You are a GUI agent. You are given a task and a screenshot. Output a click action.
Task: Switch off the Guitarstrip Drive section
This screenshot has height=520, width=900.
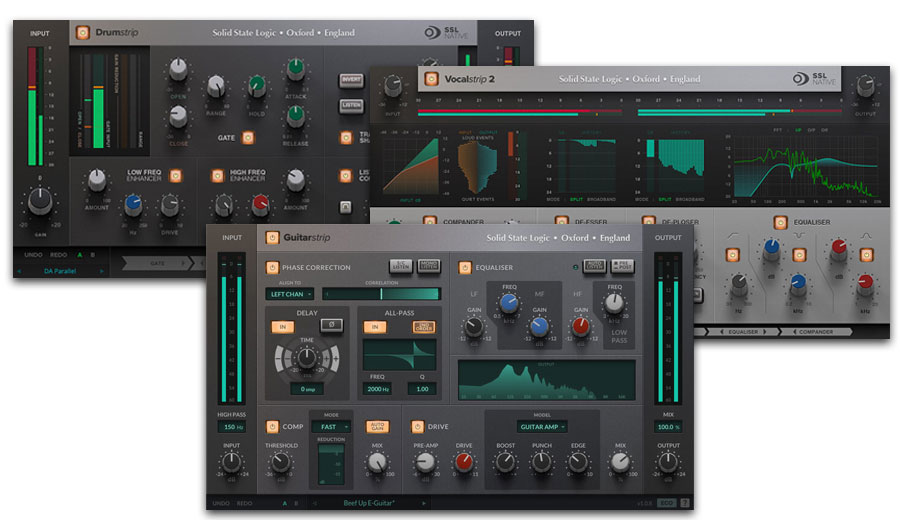point(418,426)
